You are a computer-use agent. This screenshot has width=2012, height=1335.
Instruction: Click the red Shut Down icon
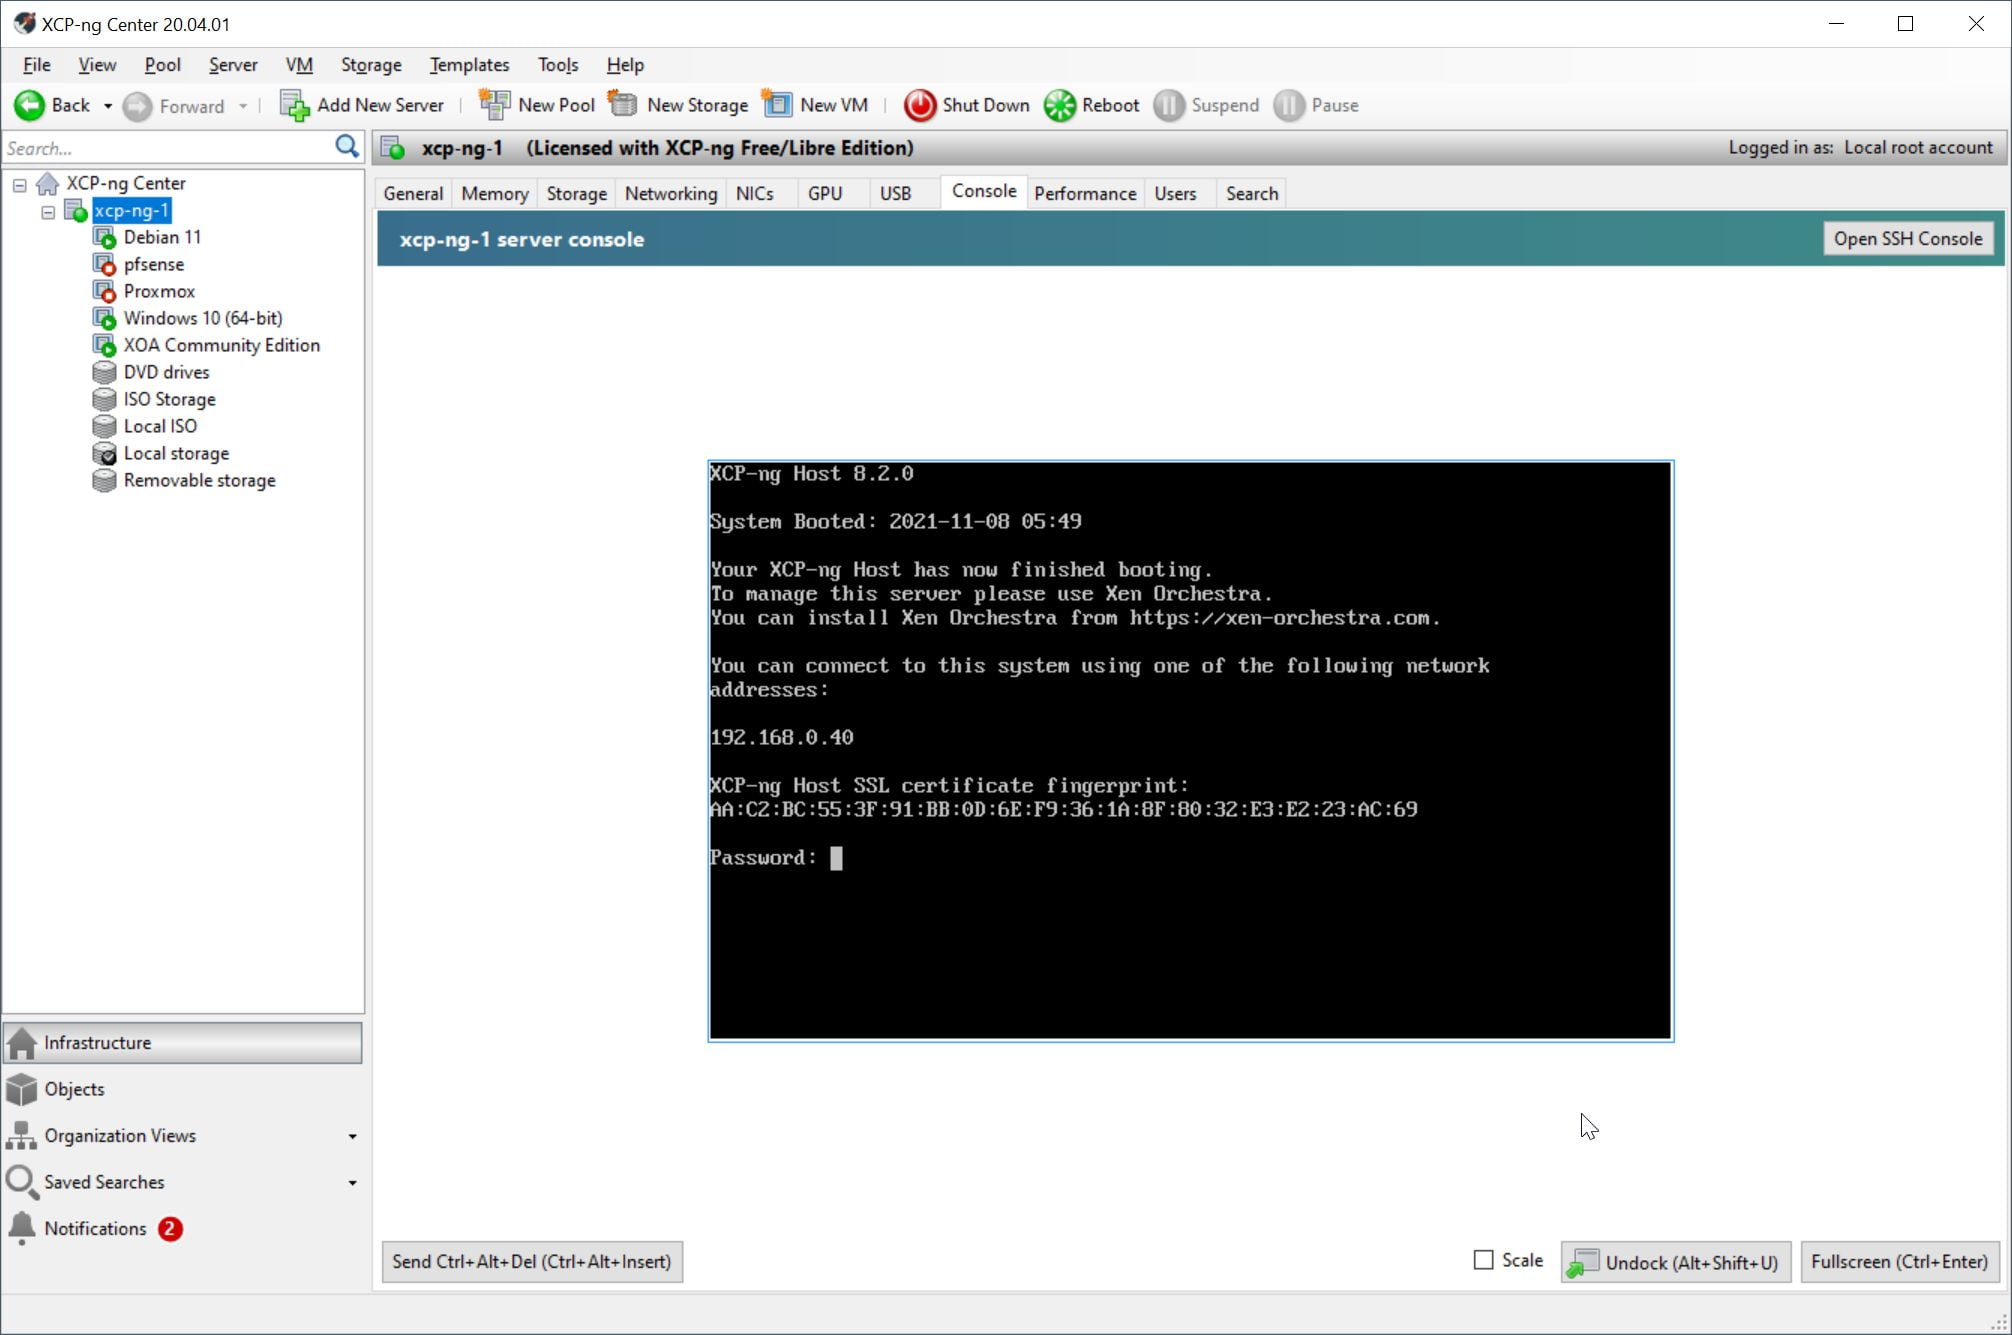coord(919,105)
